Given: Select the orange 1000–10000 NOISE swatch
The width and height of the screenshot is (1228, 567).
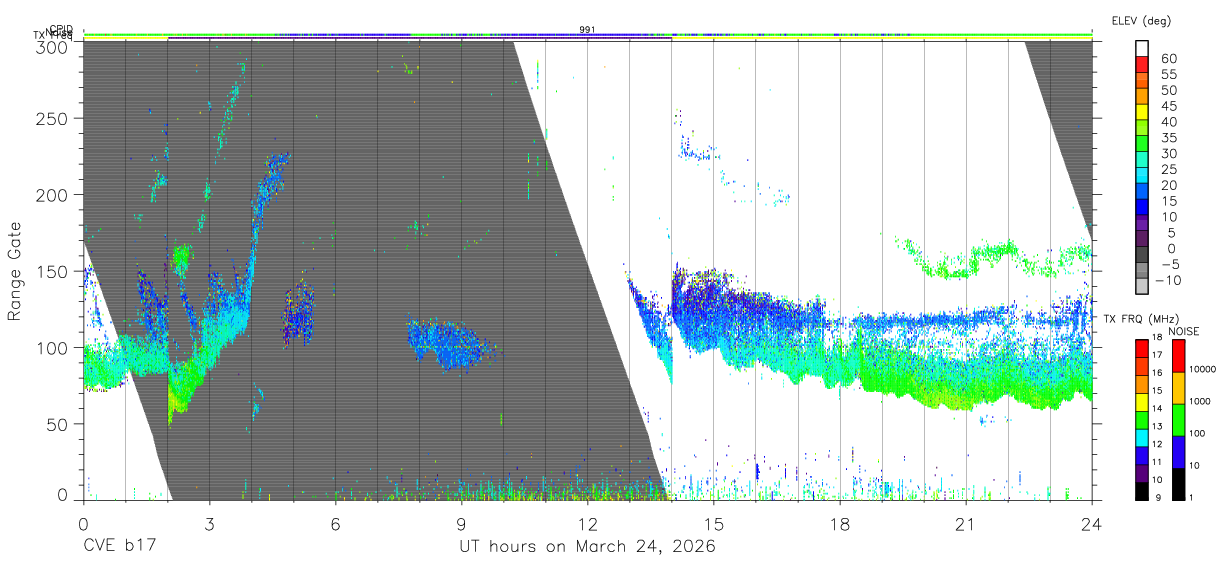Looking at the screenshot, I should coord(1177,387).
